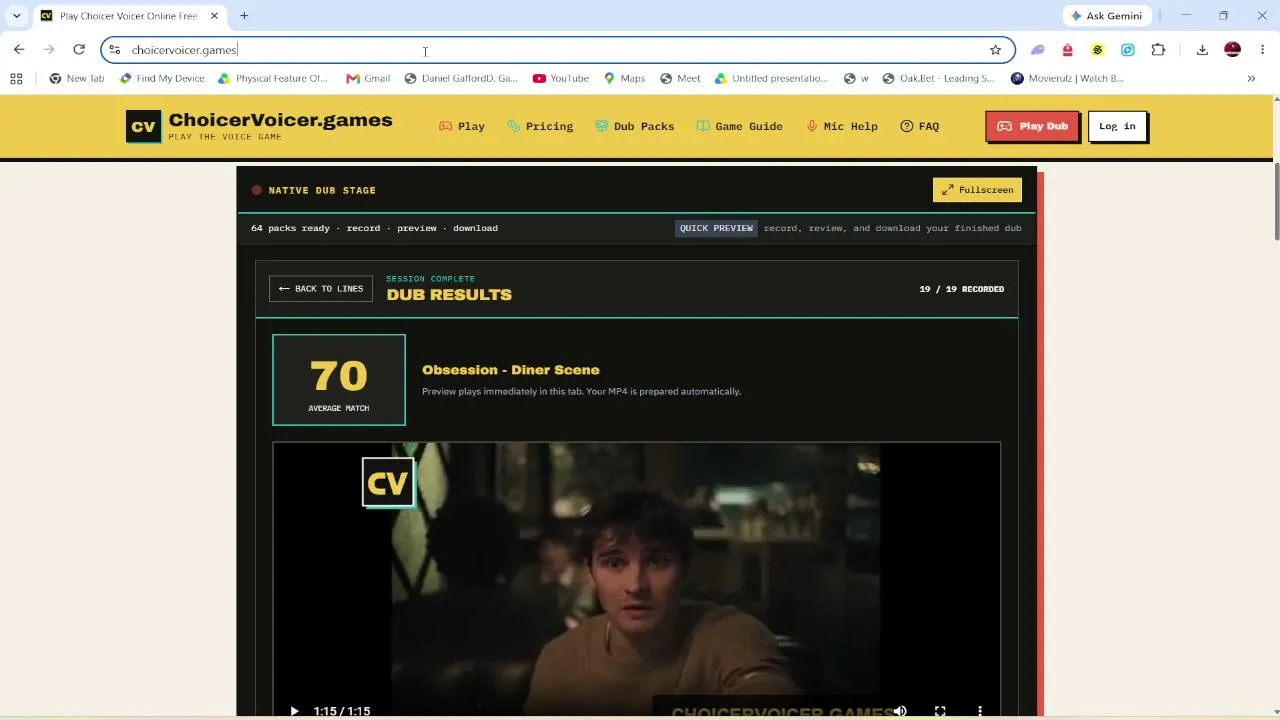Open the Maps bookmark
1280x720 pixels.
click(x=625, y=78)
